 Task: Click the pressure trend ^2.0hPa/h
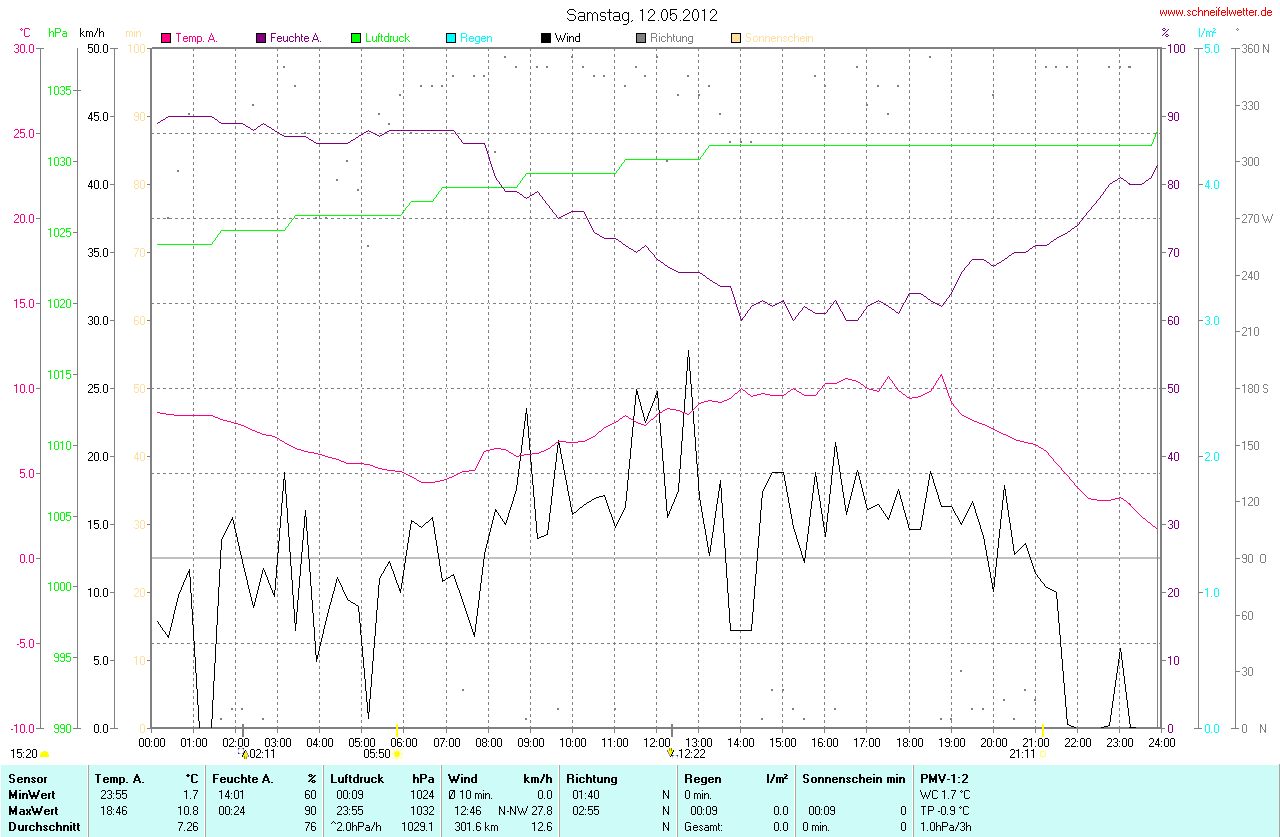[358, 827]
